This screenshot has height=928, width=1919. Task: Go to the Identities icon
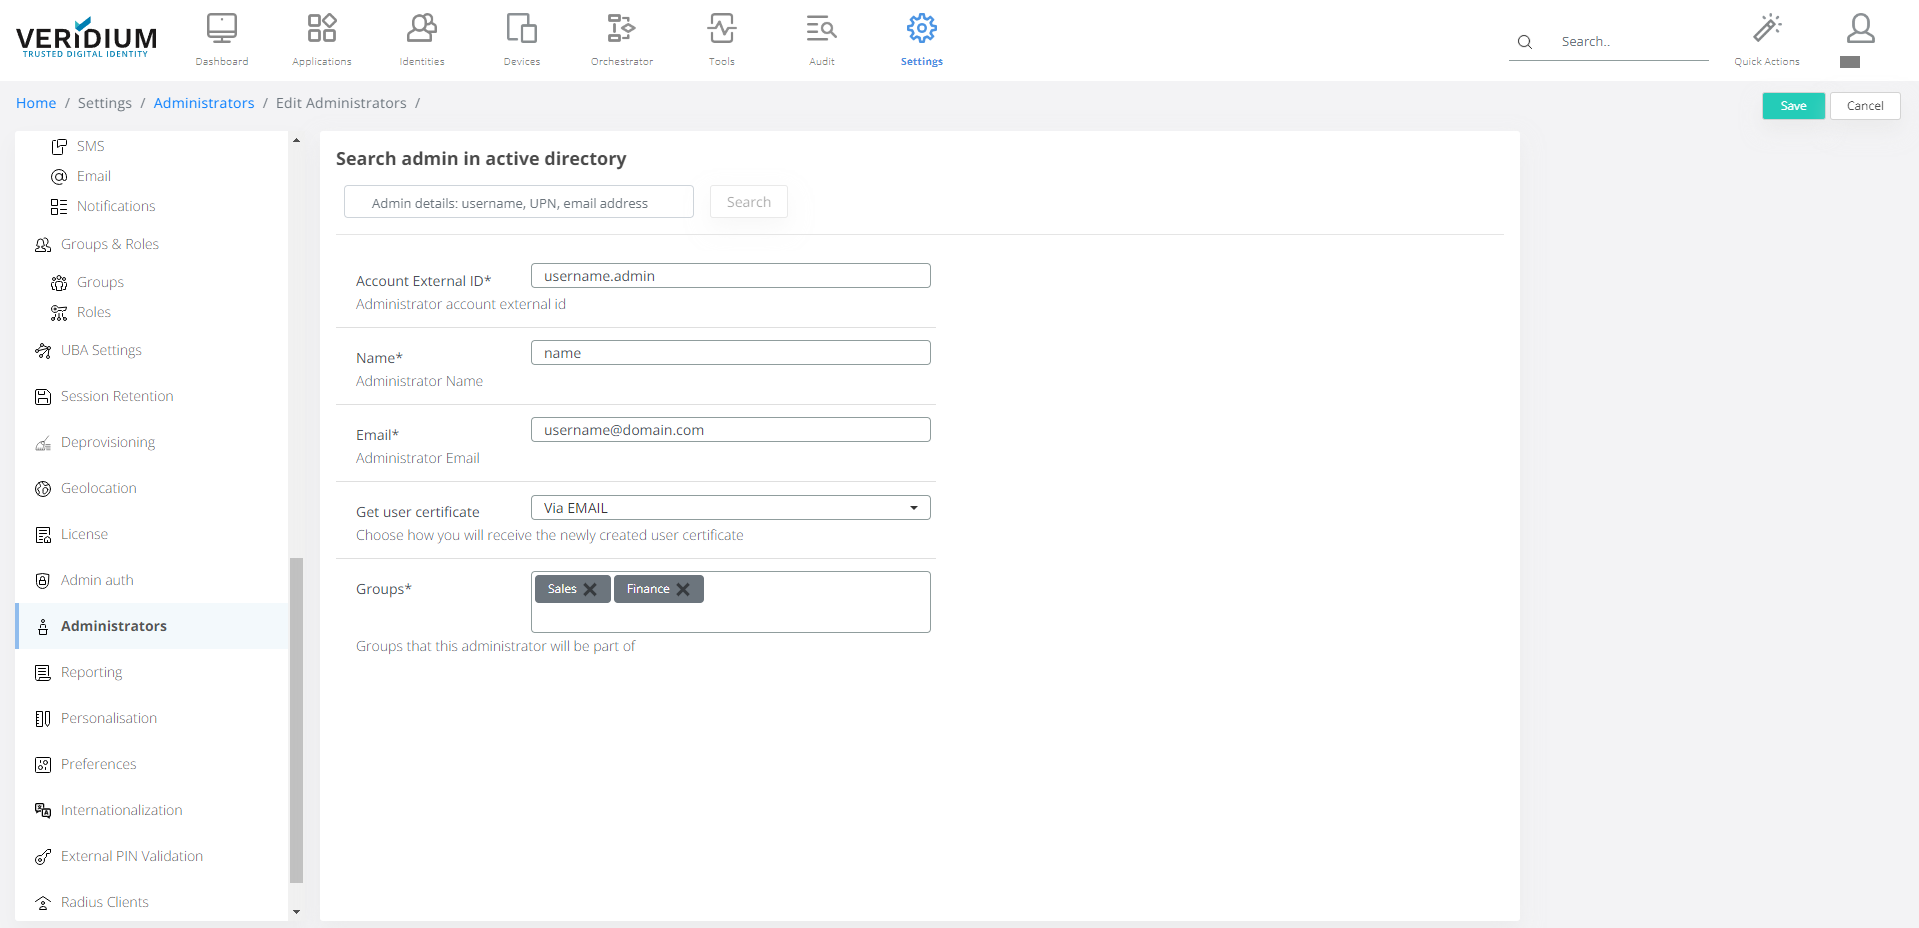tap(422, 29)
